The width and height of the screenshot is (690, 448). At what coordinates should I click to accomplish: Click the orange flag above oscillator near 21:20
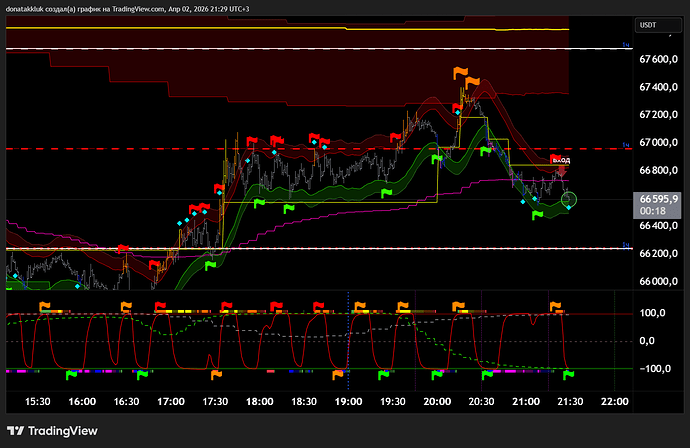pyautogui.click(x=555, y=306)
